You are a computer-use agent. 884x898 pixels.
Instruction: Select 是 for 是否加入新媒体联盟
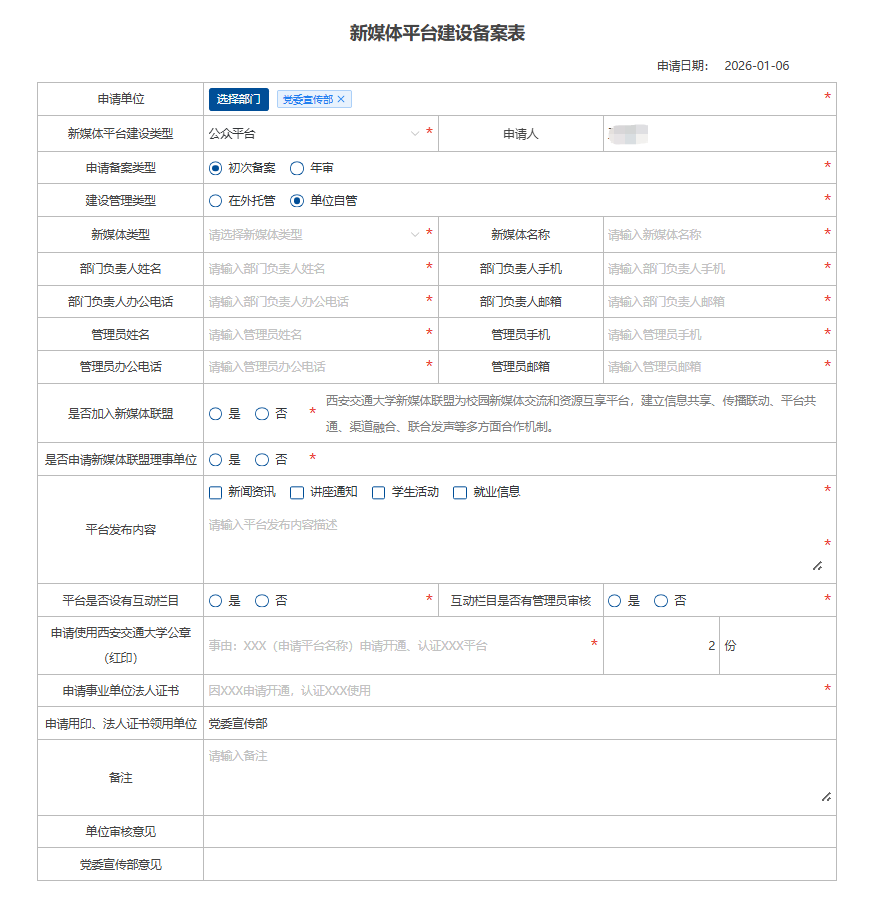(x=215, y=413)
